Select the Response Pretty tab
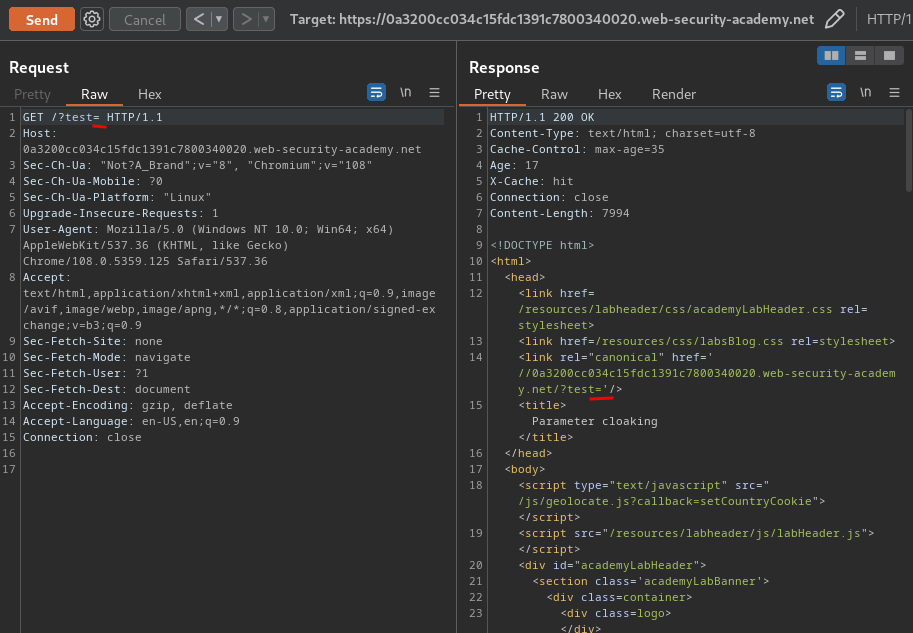 click(x=492, y=94)
